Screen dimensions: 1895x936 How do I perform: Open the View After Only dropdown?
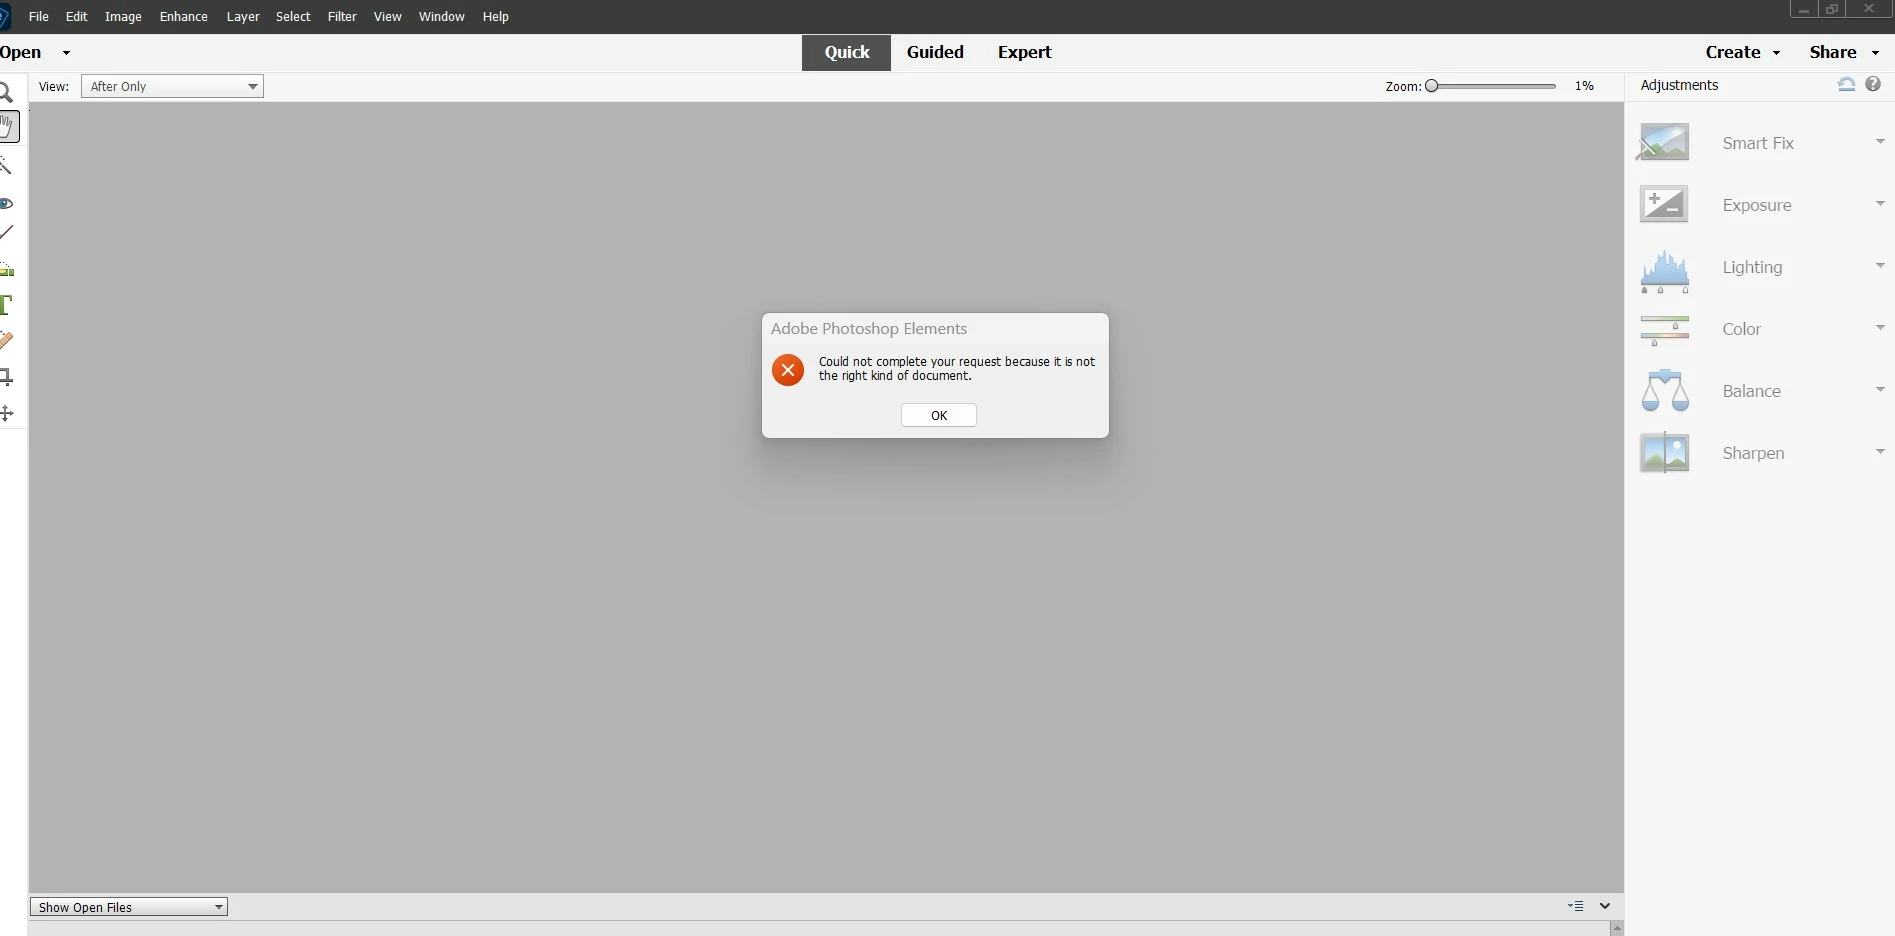(172, 86)
